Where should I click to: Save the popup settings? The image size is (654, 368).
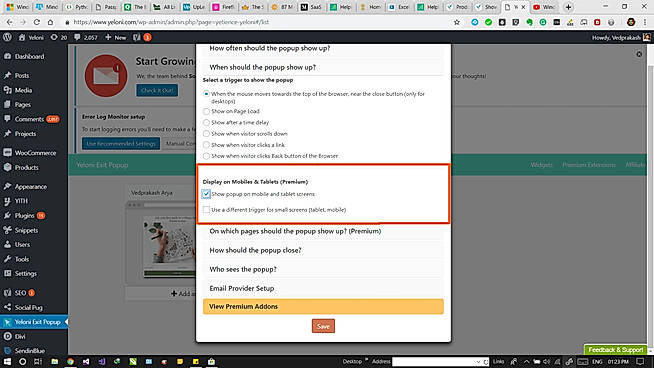tap(323, 326)
